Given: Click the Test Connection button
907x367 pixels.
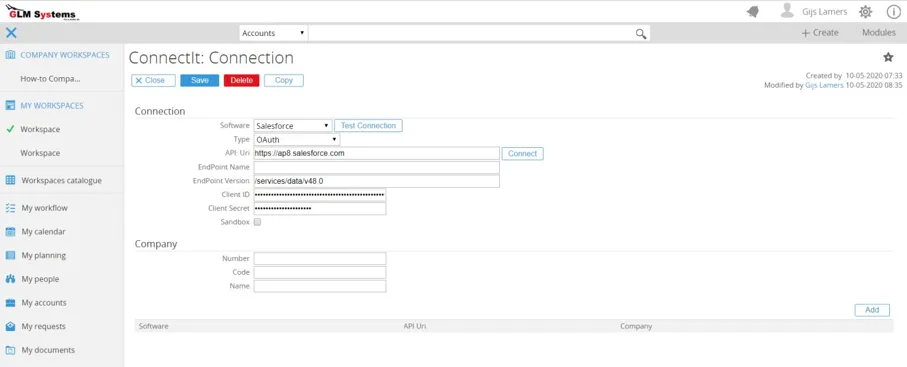Looking at the screenshot, I should 368,126.
